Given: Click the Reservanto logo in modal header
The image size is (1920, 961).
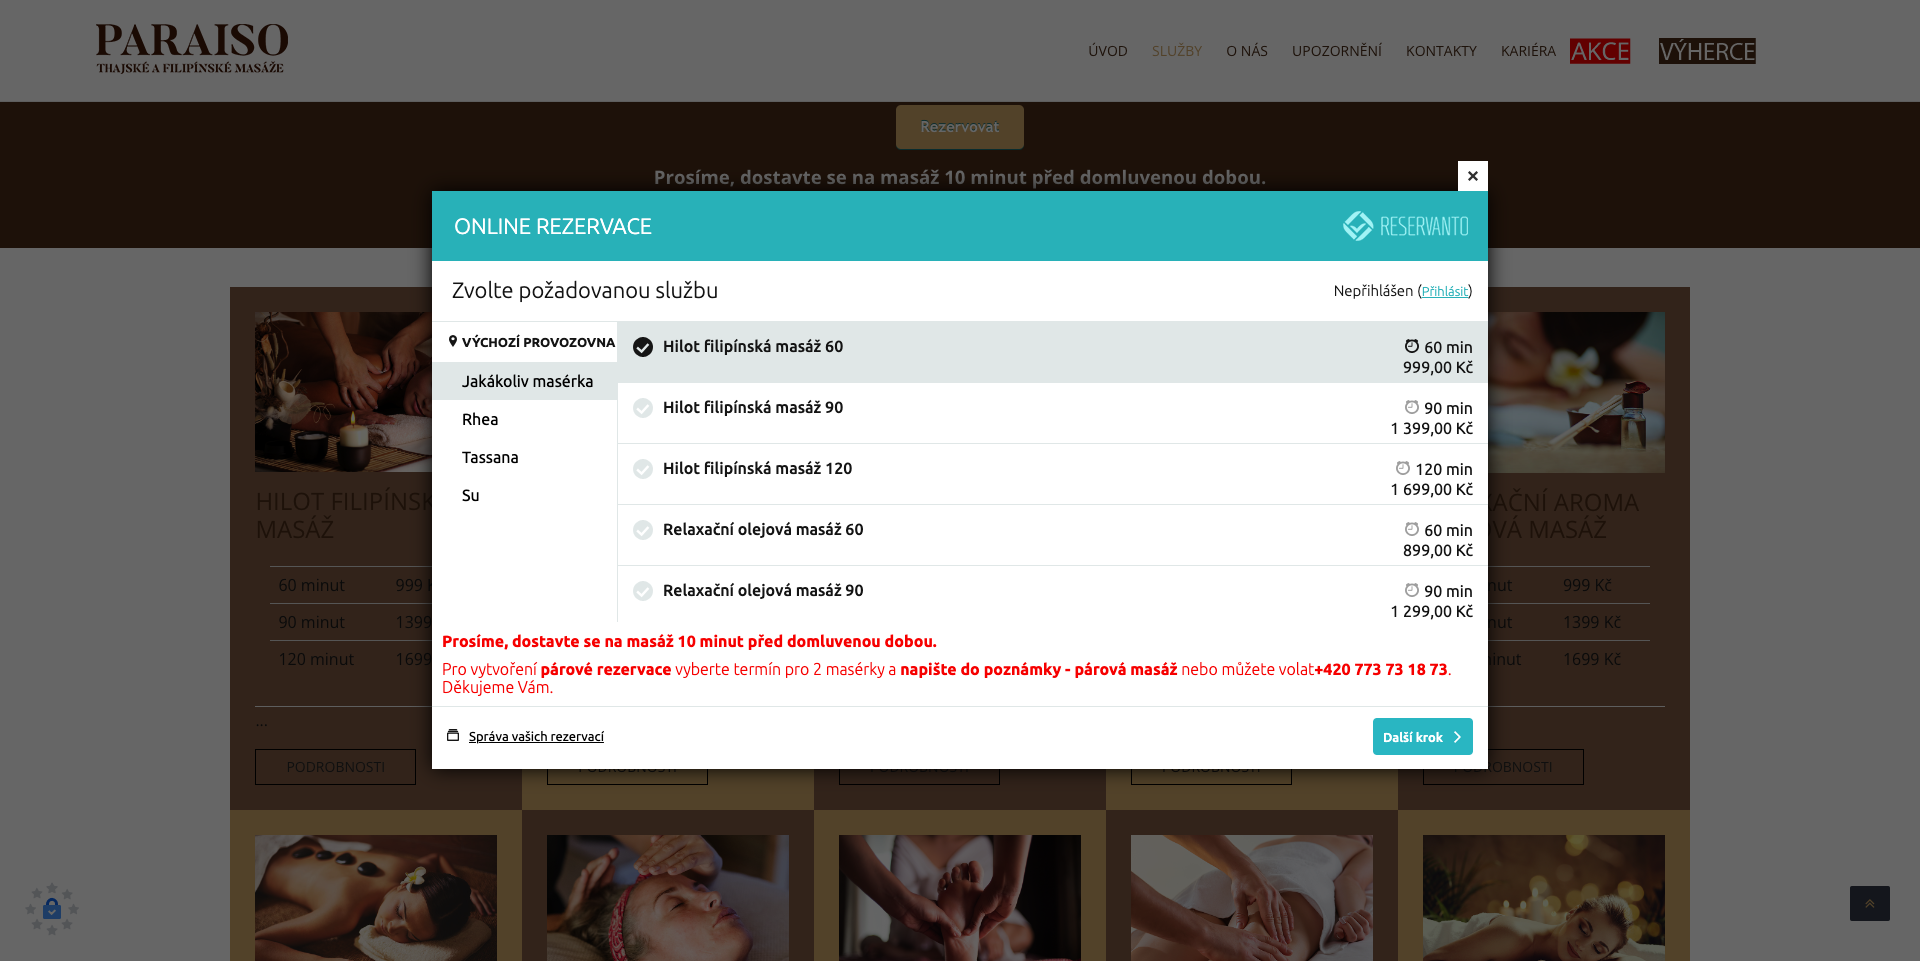Looking at the screenshot, I should [x=1404, y=226].
